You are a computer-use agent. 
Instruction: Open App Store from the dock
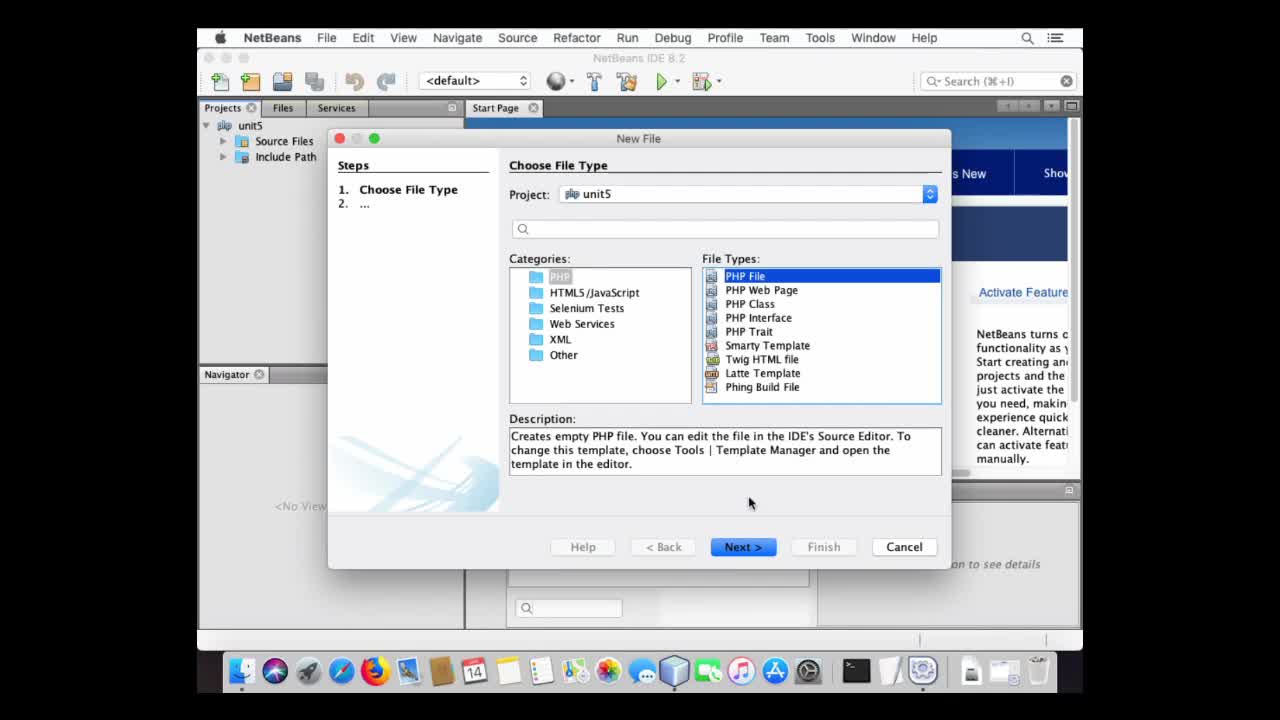click(775, 670)
